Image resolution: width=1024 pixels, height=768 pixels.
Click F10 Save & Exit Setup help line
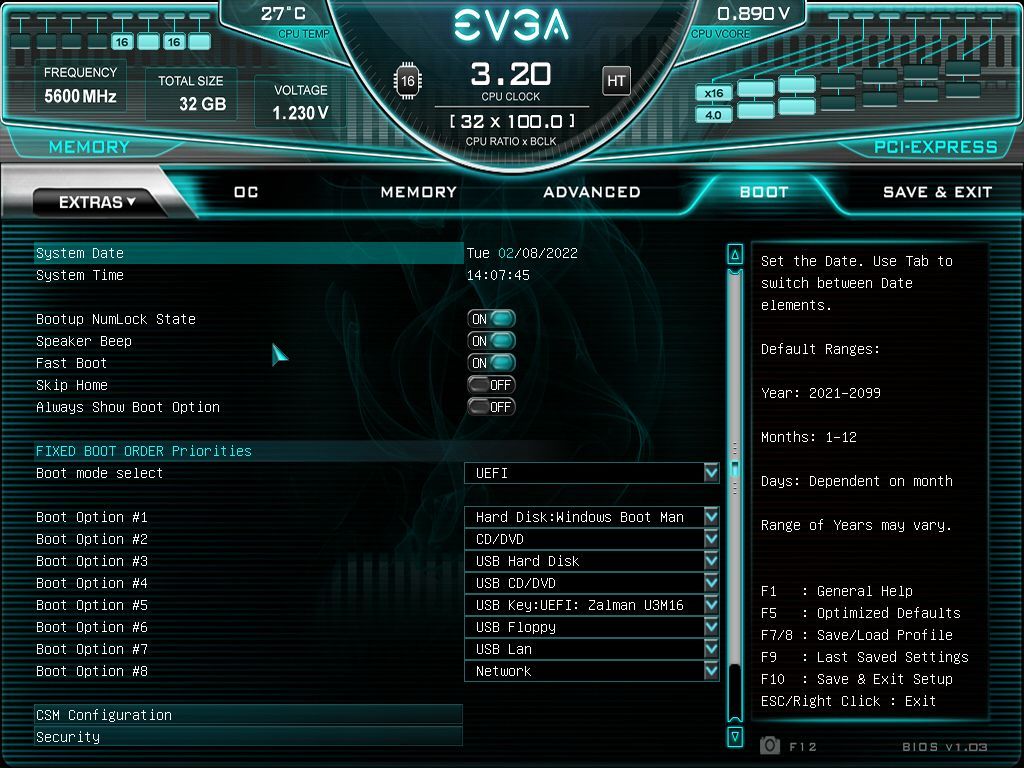pos(857,679)
